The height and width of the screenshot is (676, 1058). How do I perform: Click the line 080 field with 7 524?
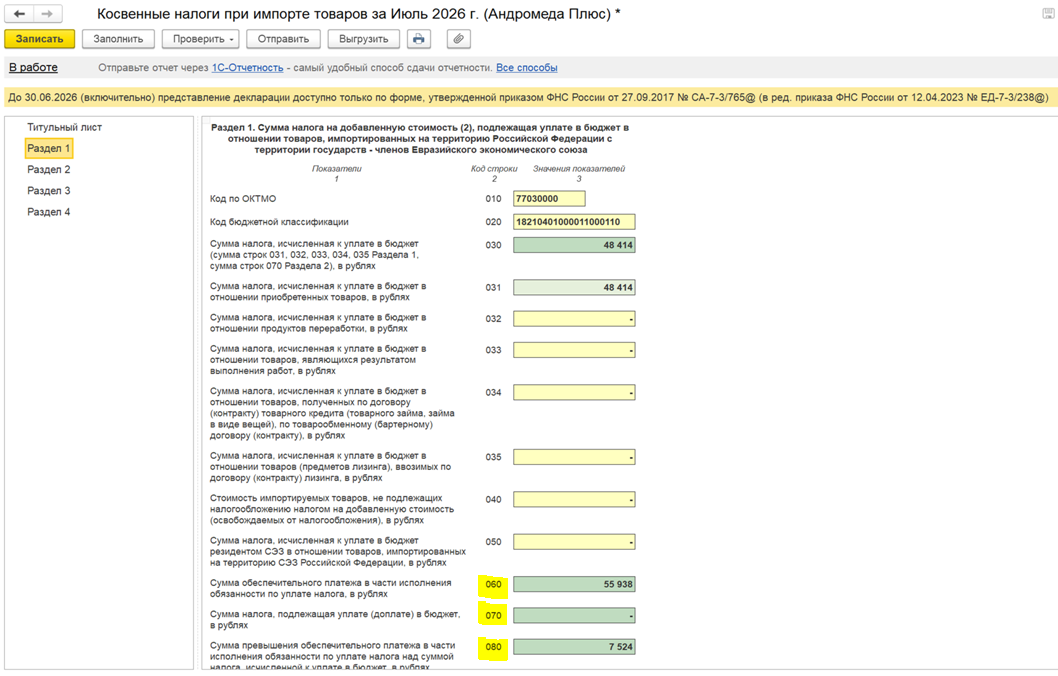click(574, 647)
